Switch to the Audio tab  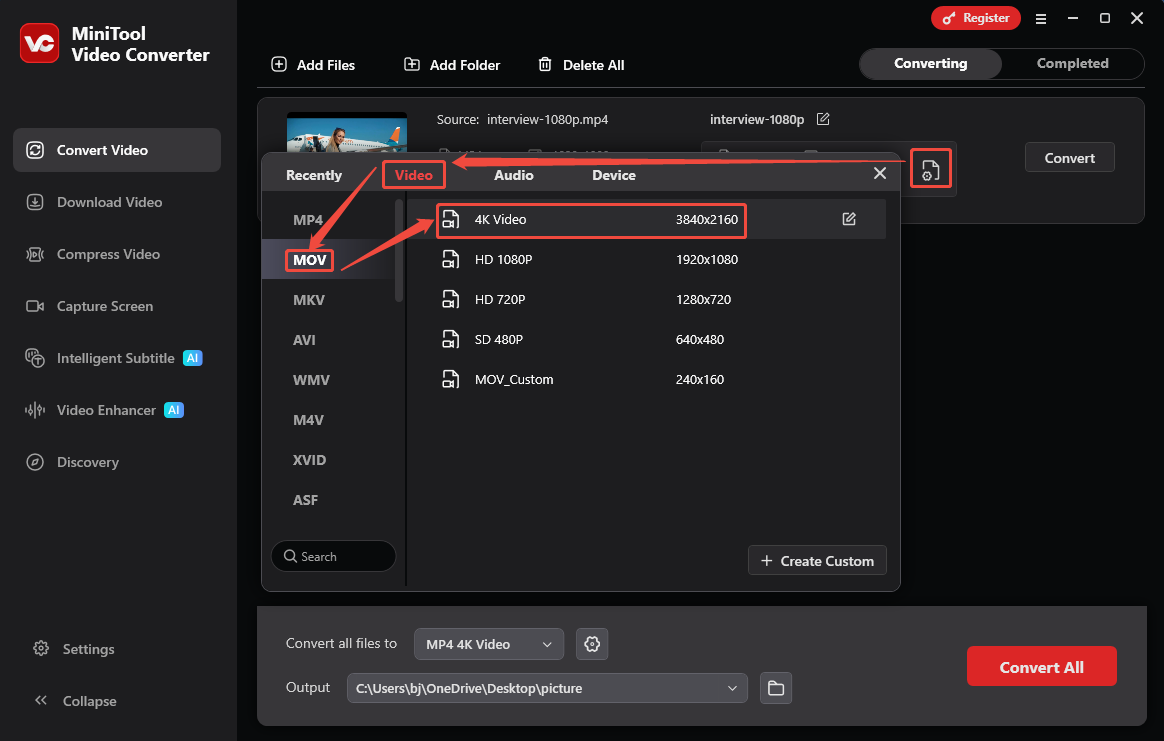(x=514, y=175)
